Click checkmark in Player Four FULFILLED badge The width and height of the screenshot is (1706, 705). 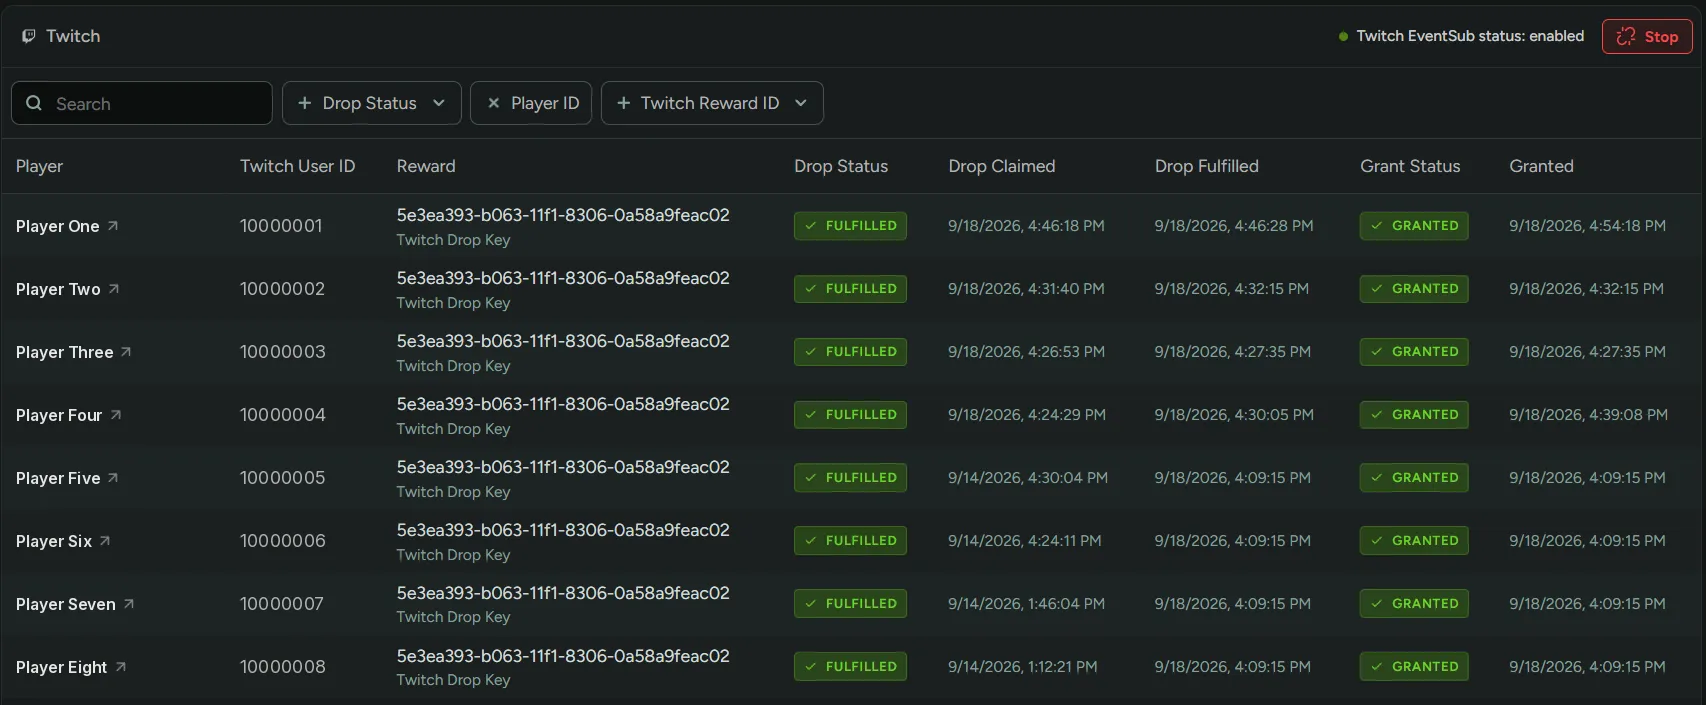click(811, 415)
